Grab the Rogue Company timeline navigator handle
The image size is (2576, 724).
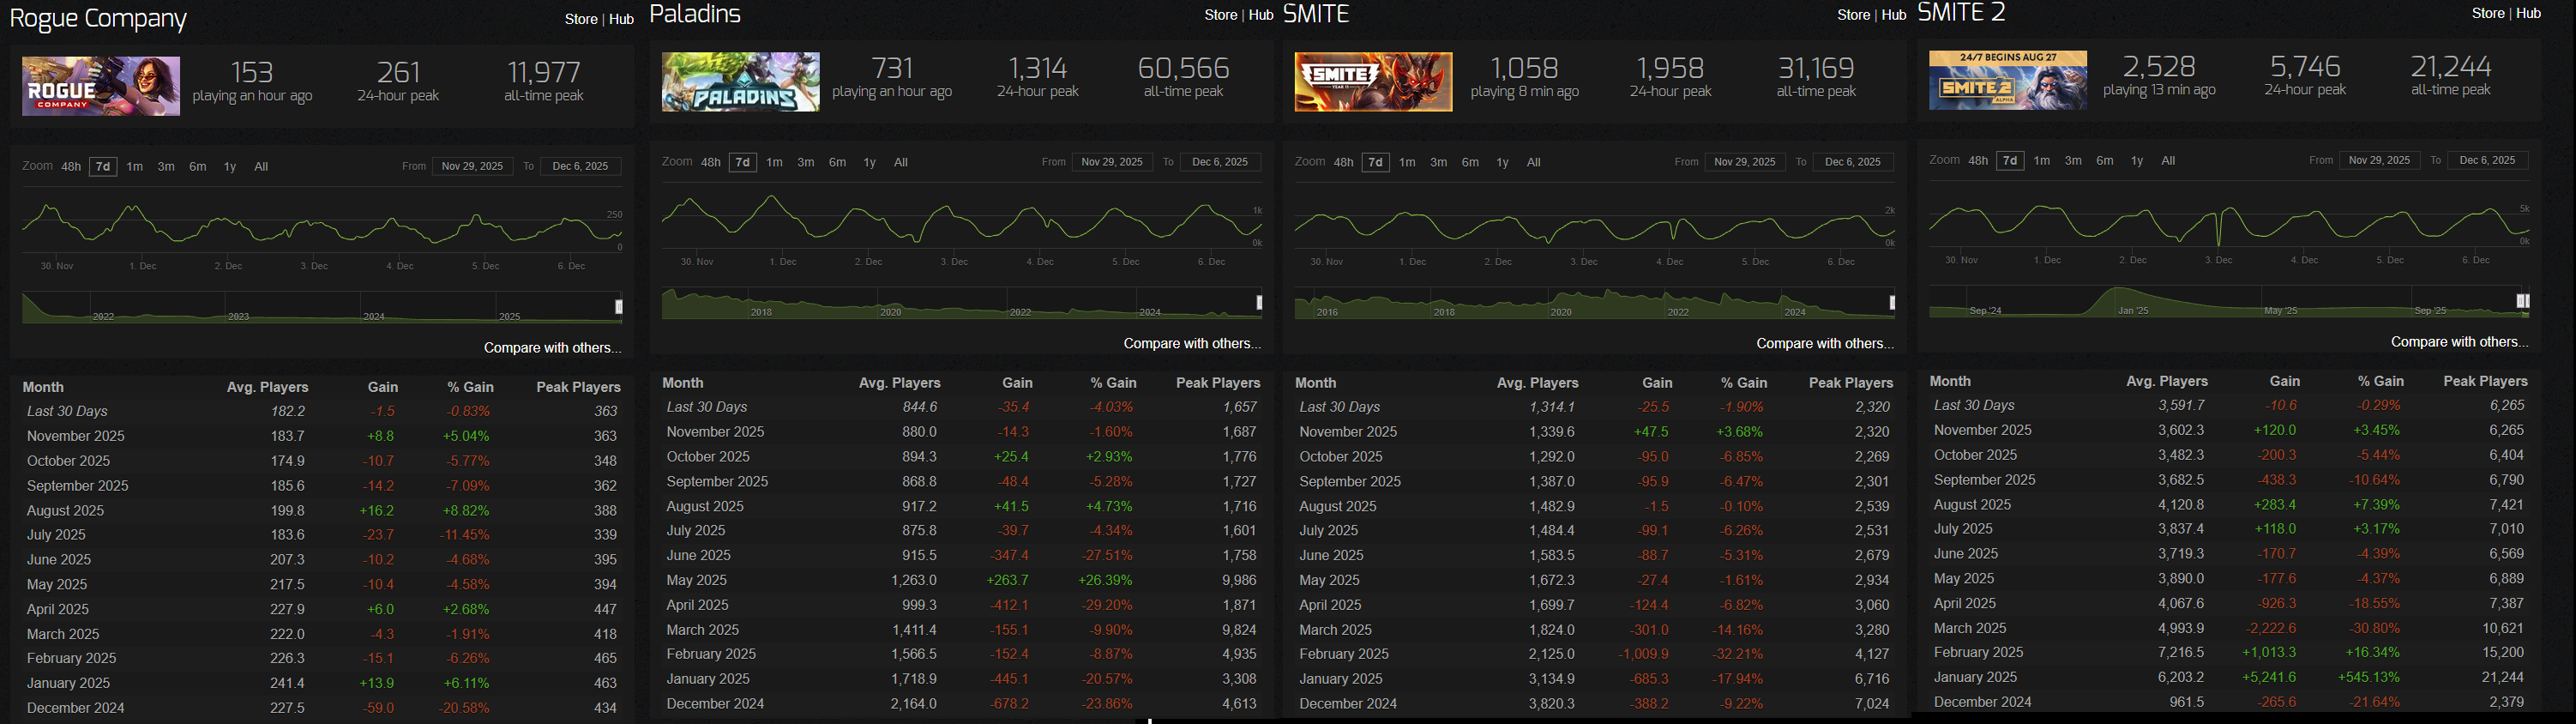click(x=619, y=307)
